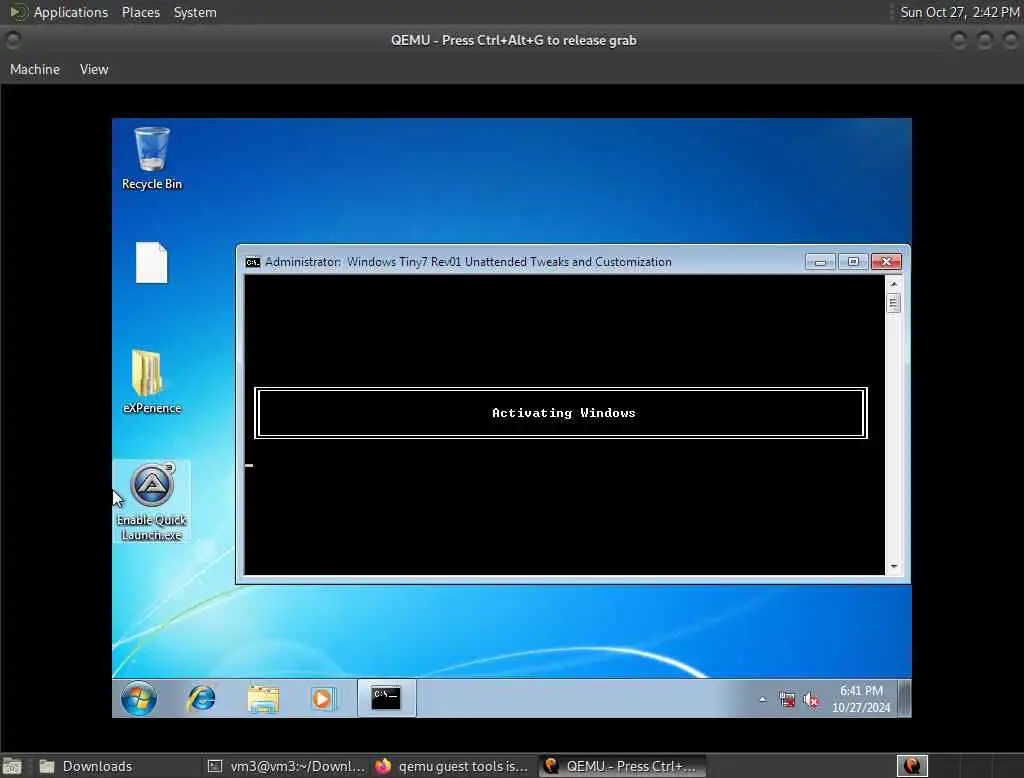The image size is (1024, 778).
Task: Click the QEMU window menu button at left of title
Action: tap(12, 41)
